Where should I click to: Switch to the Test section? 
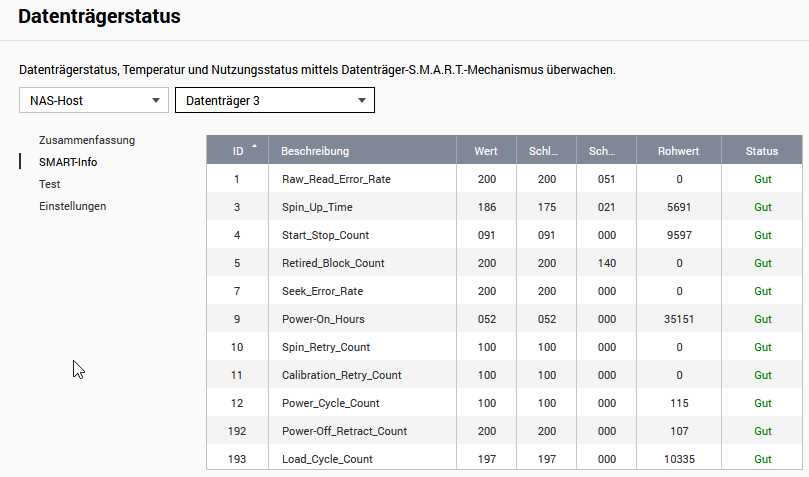coord(50,184)
